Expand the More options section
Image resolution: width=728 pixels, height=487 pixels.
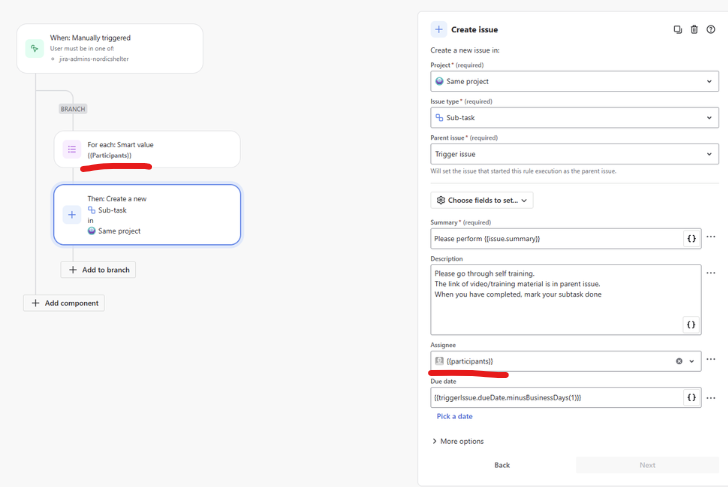[x=458, y=441]
